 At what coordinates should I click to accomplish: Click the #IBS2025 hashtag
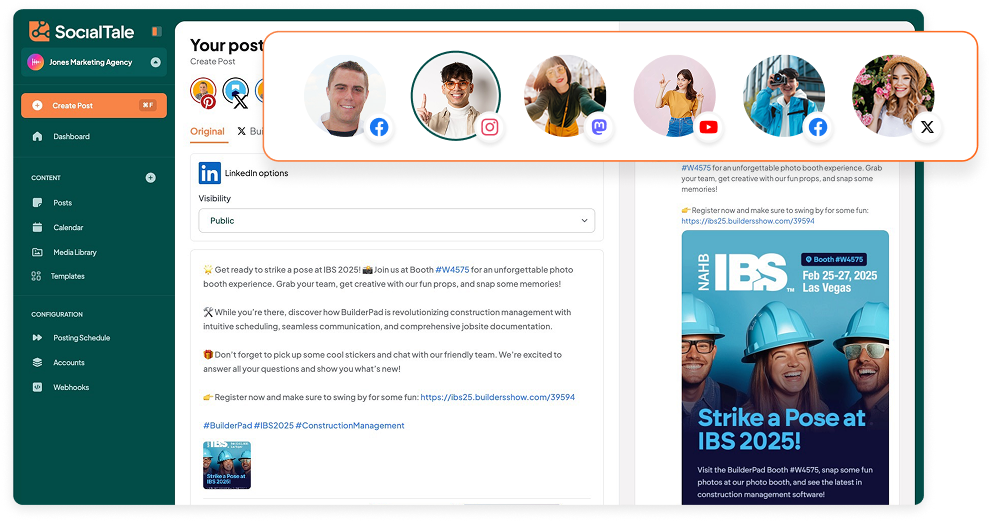click(274, 426)
